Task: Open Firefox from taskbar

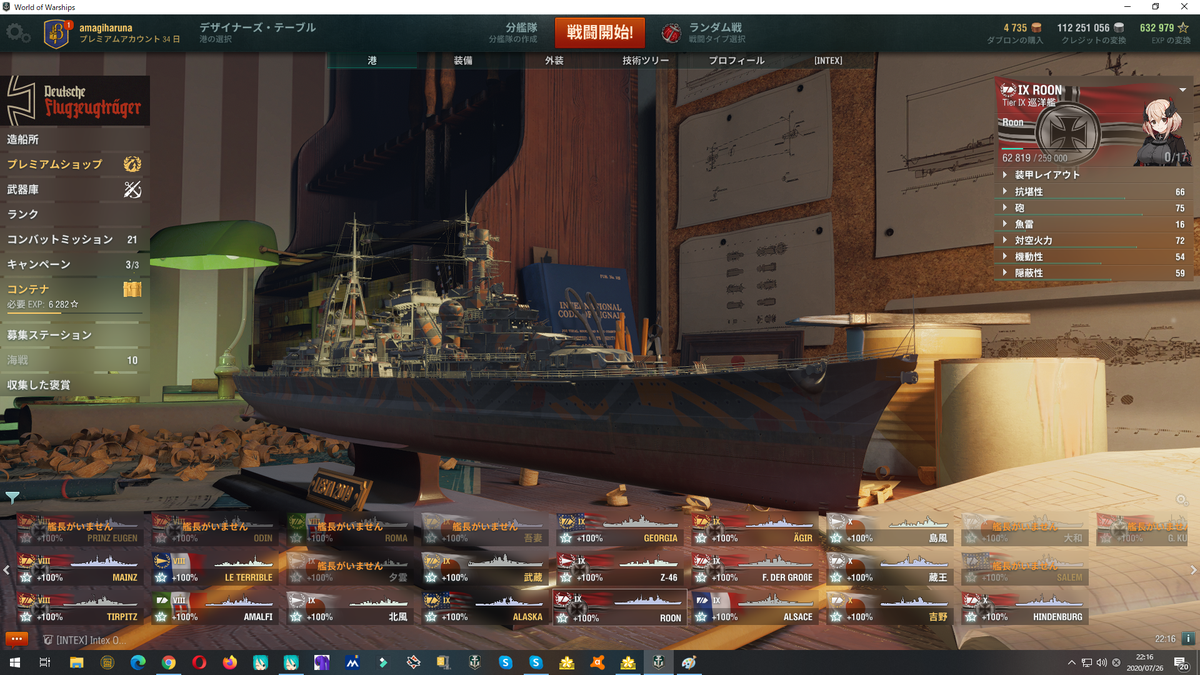Action: point(230,662)
